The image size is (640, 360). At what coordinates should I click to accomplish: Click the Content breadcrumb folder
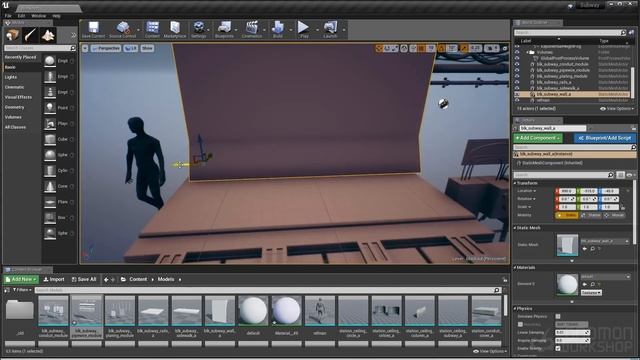coord(138,279)
